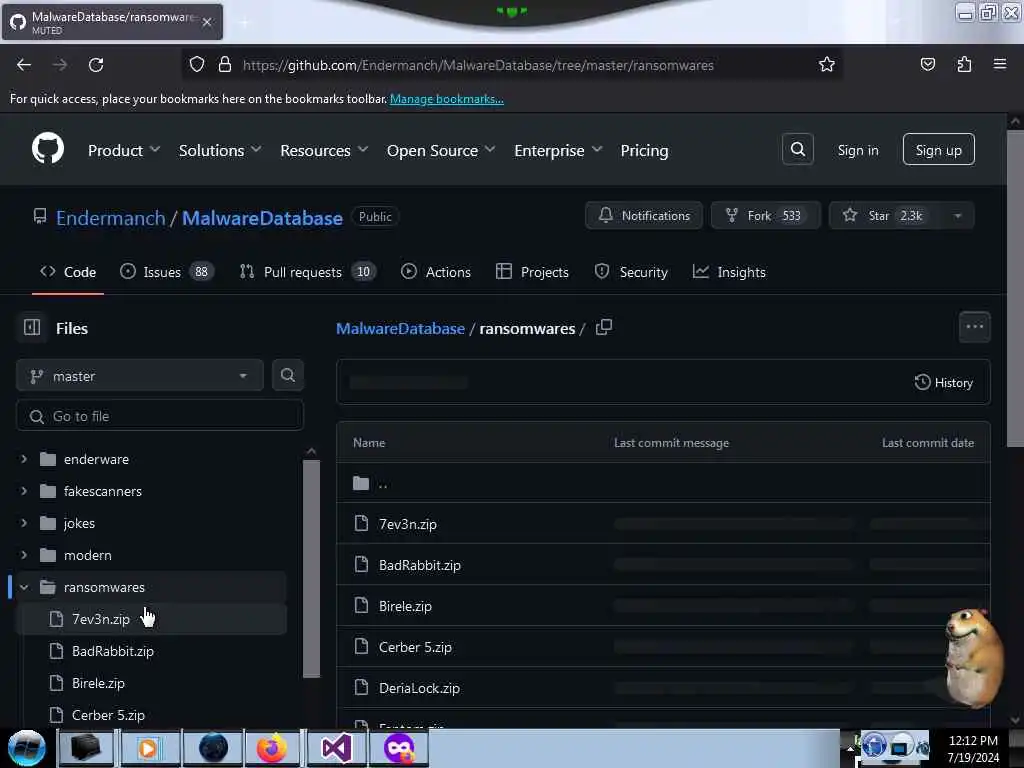The height and width of the screenshot is (768, 1024).
Task: Click the Save to Pocket icon
Action: coord(927,64)
